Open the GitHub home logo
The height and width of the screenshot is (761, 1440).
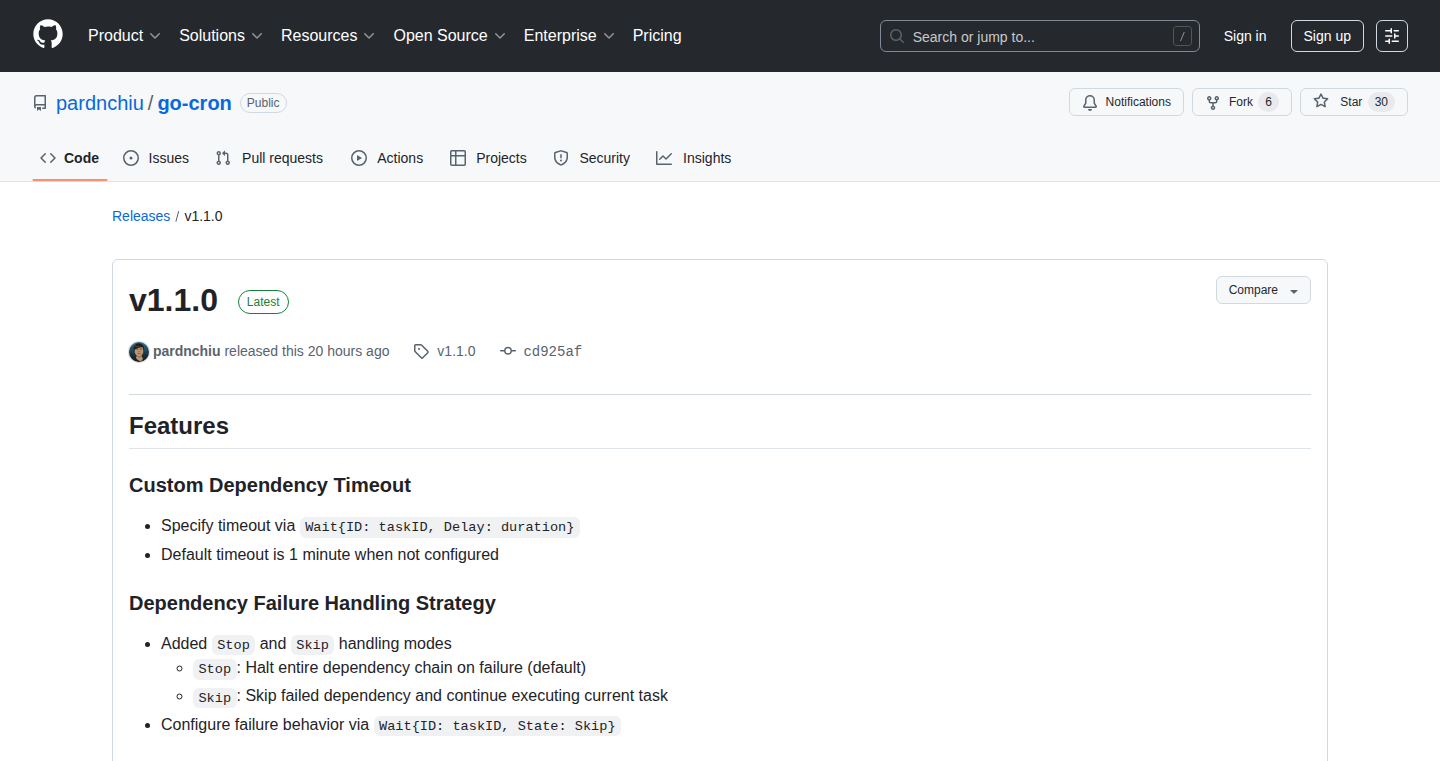(48, 35)
